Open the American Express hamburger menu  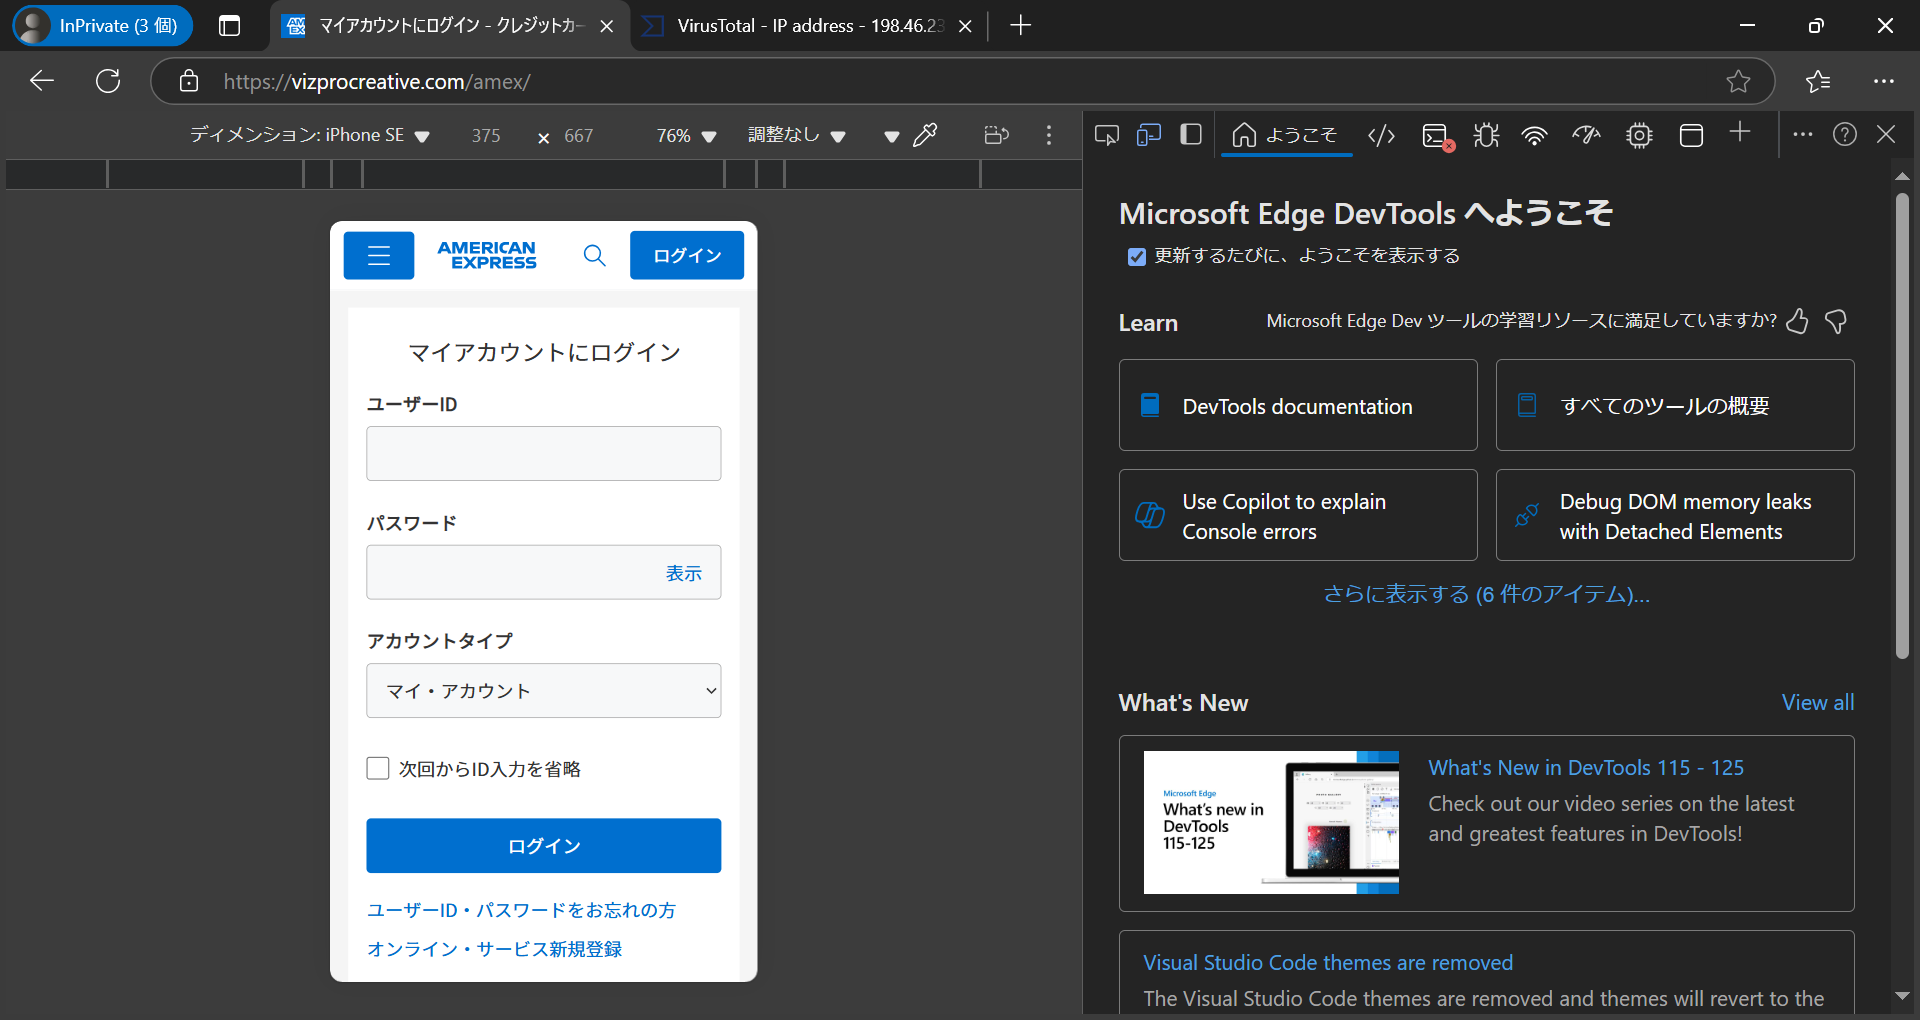[379, 255]
